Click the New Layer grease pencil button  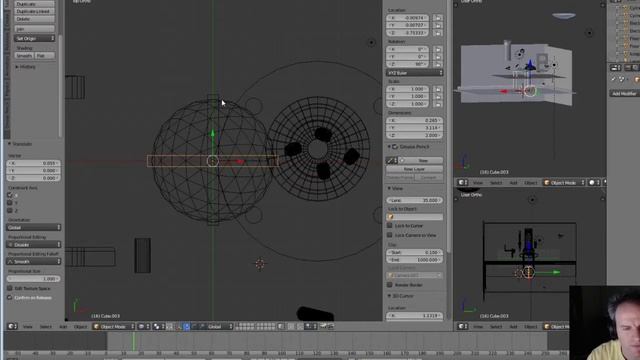coord(414,169)
